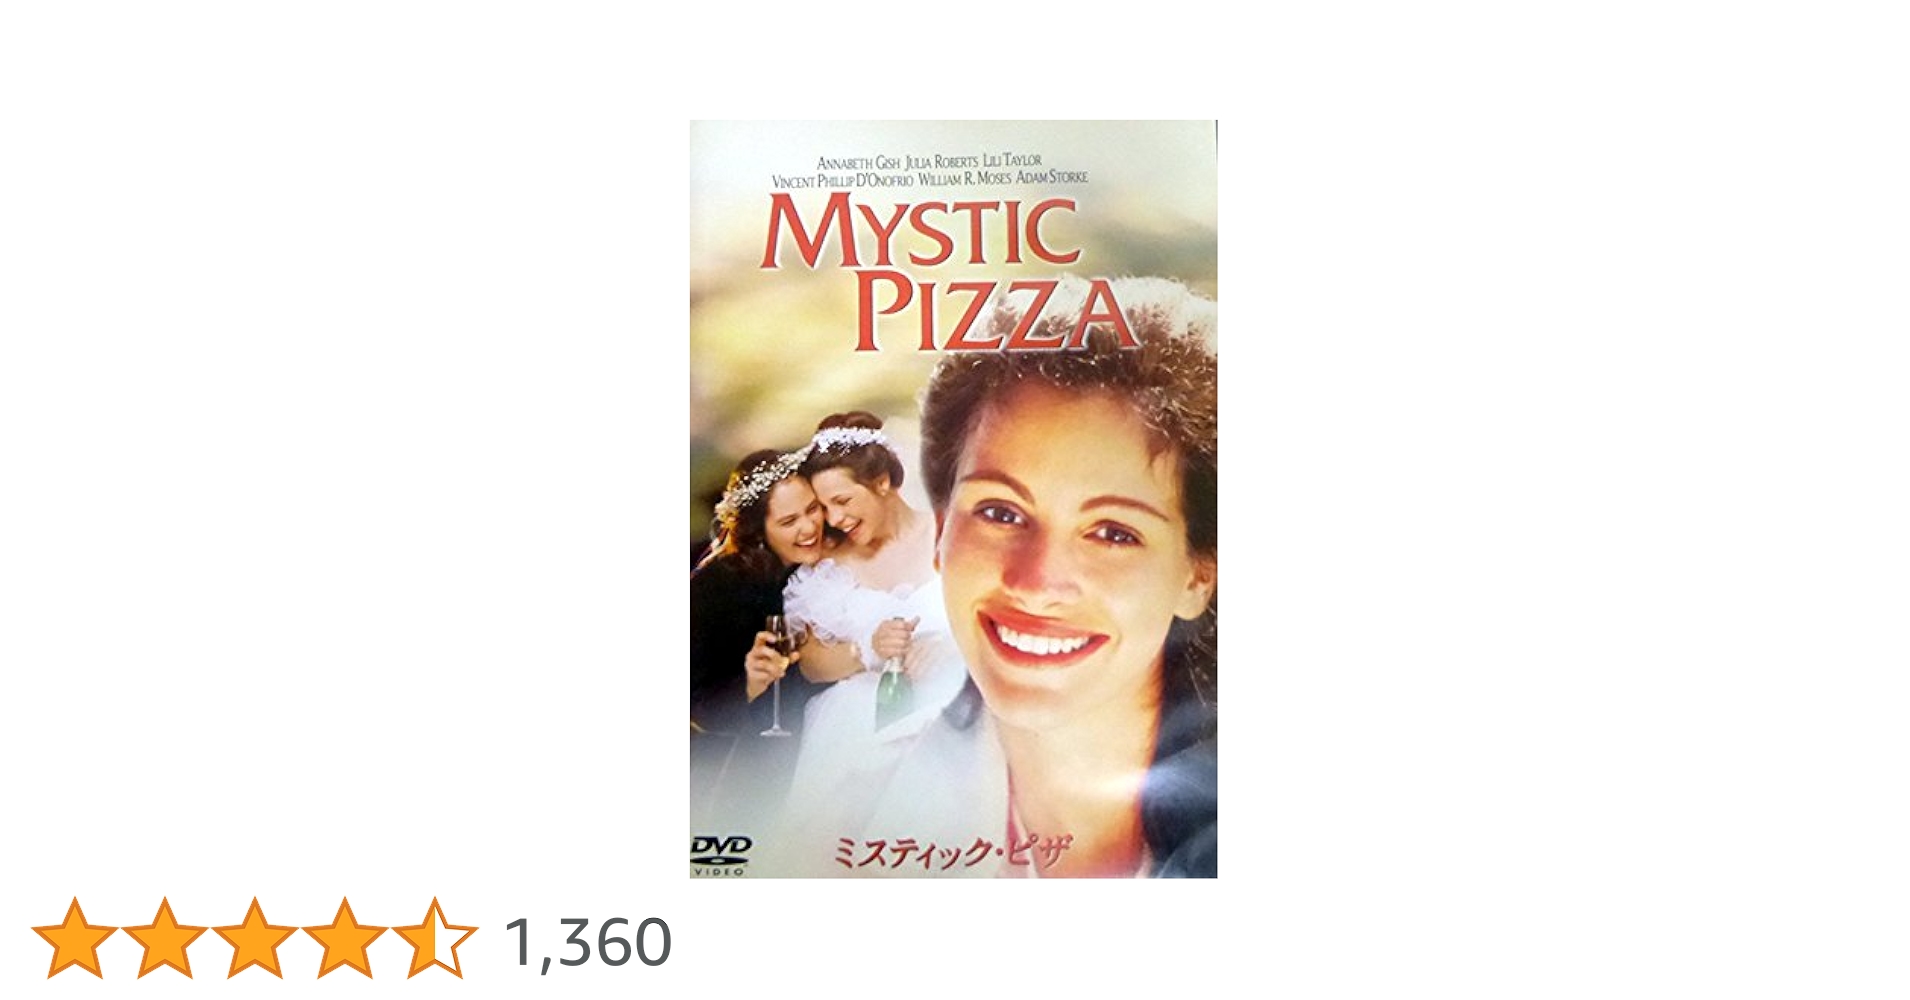Click the Adam Storke credit

1052,177
